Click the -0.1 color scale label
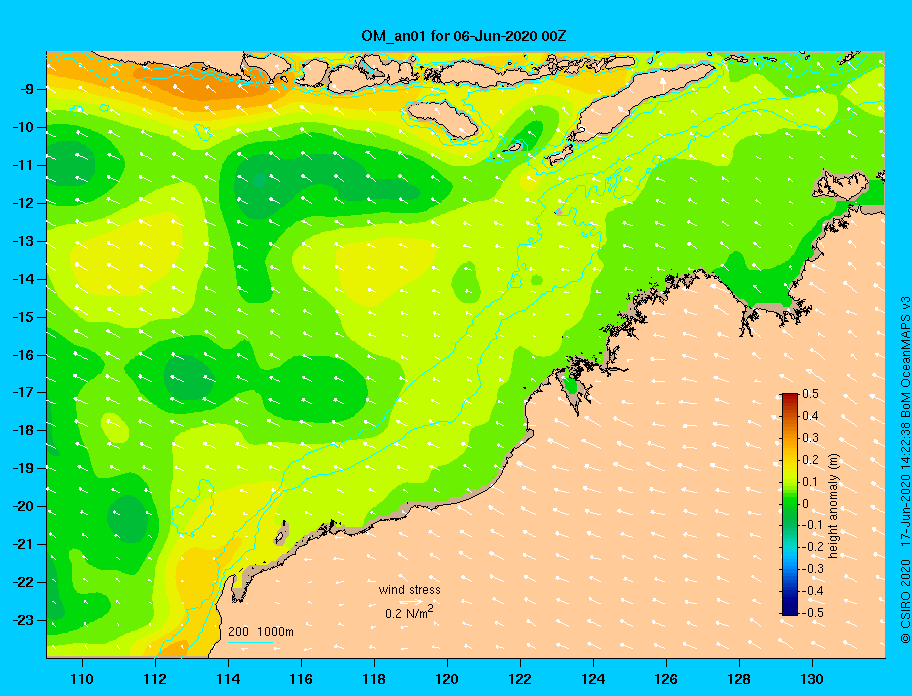 [x=813, y=525]
